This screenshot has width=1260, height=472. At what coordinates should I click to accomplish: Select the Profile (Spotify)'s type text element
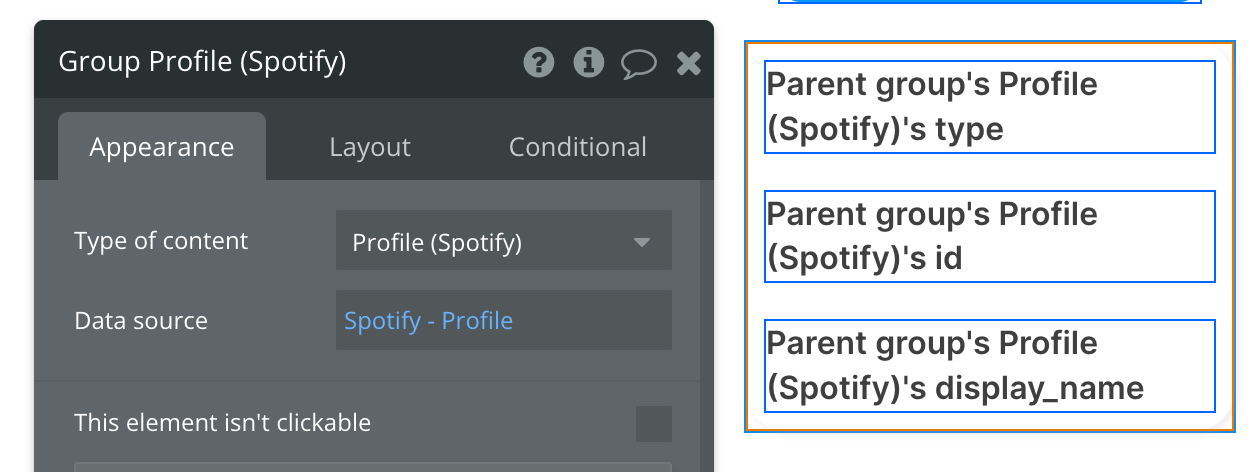(989, 106)
